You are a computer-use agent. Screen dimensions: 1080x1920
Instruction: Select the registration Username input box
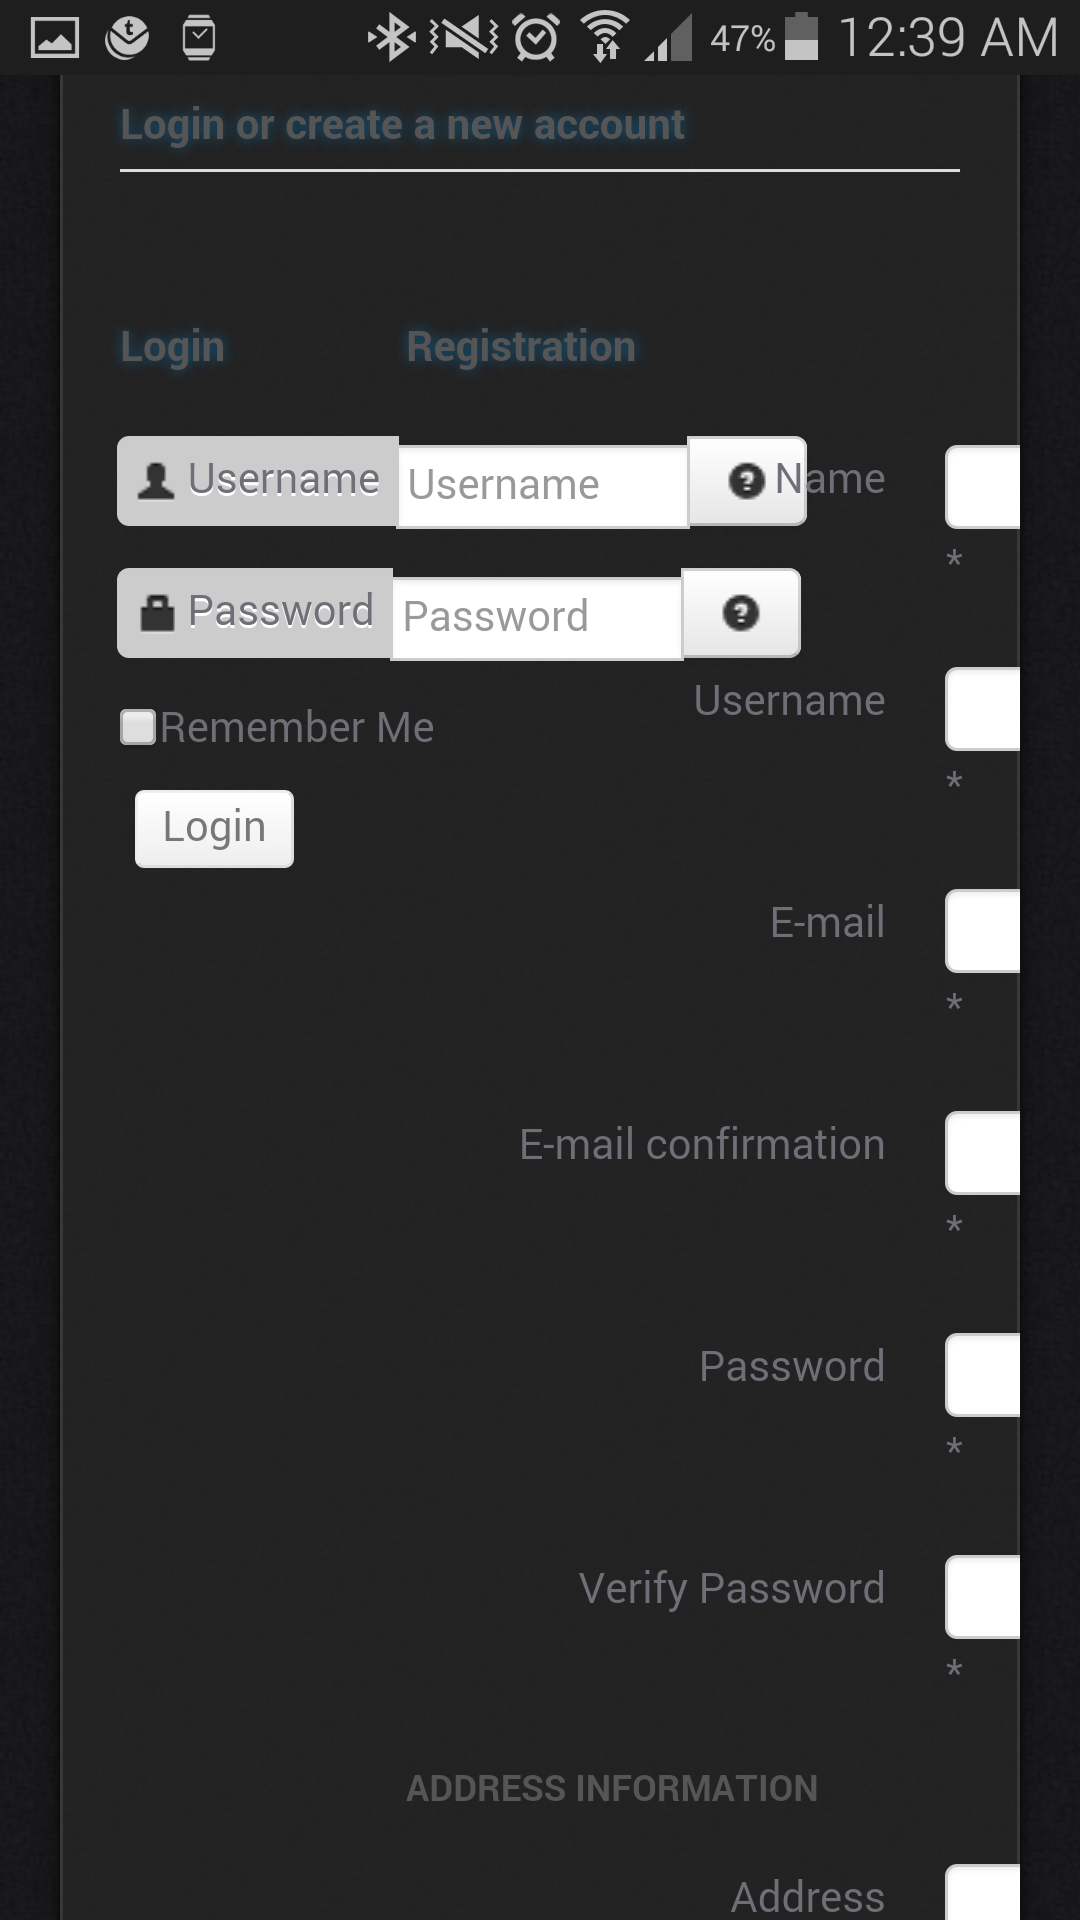983,709
